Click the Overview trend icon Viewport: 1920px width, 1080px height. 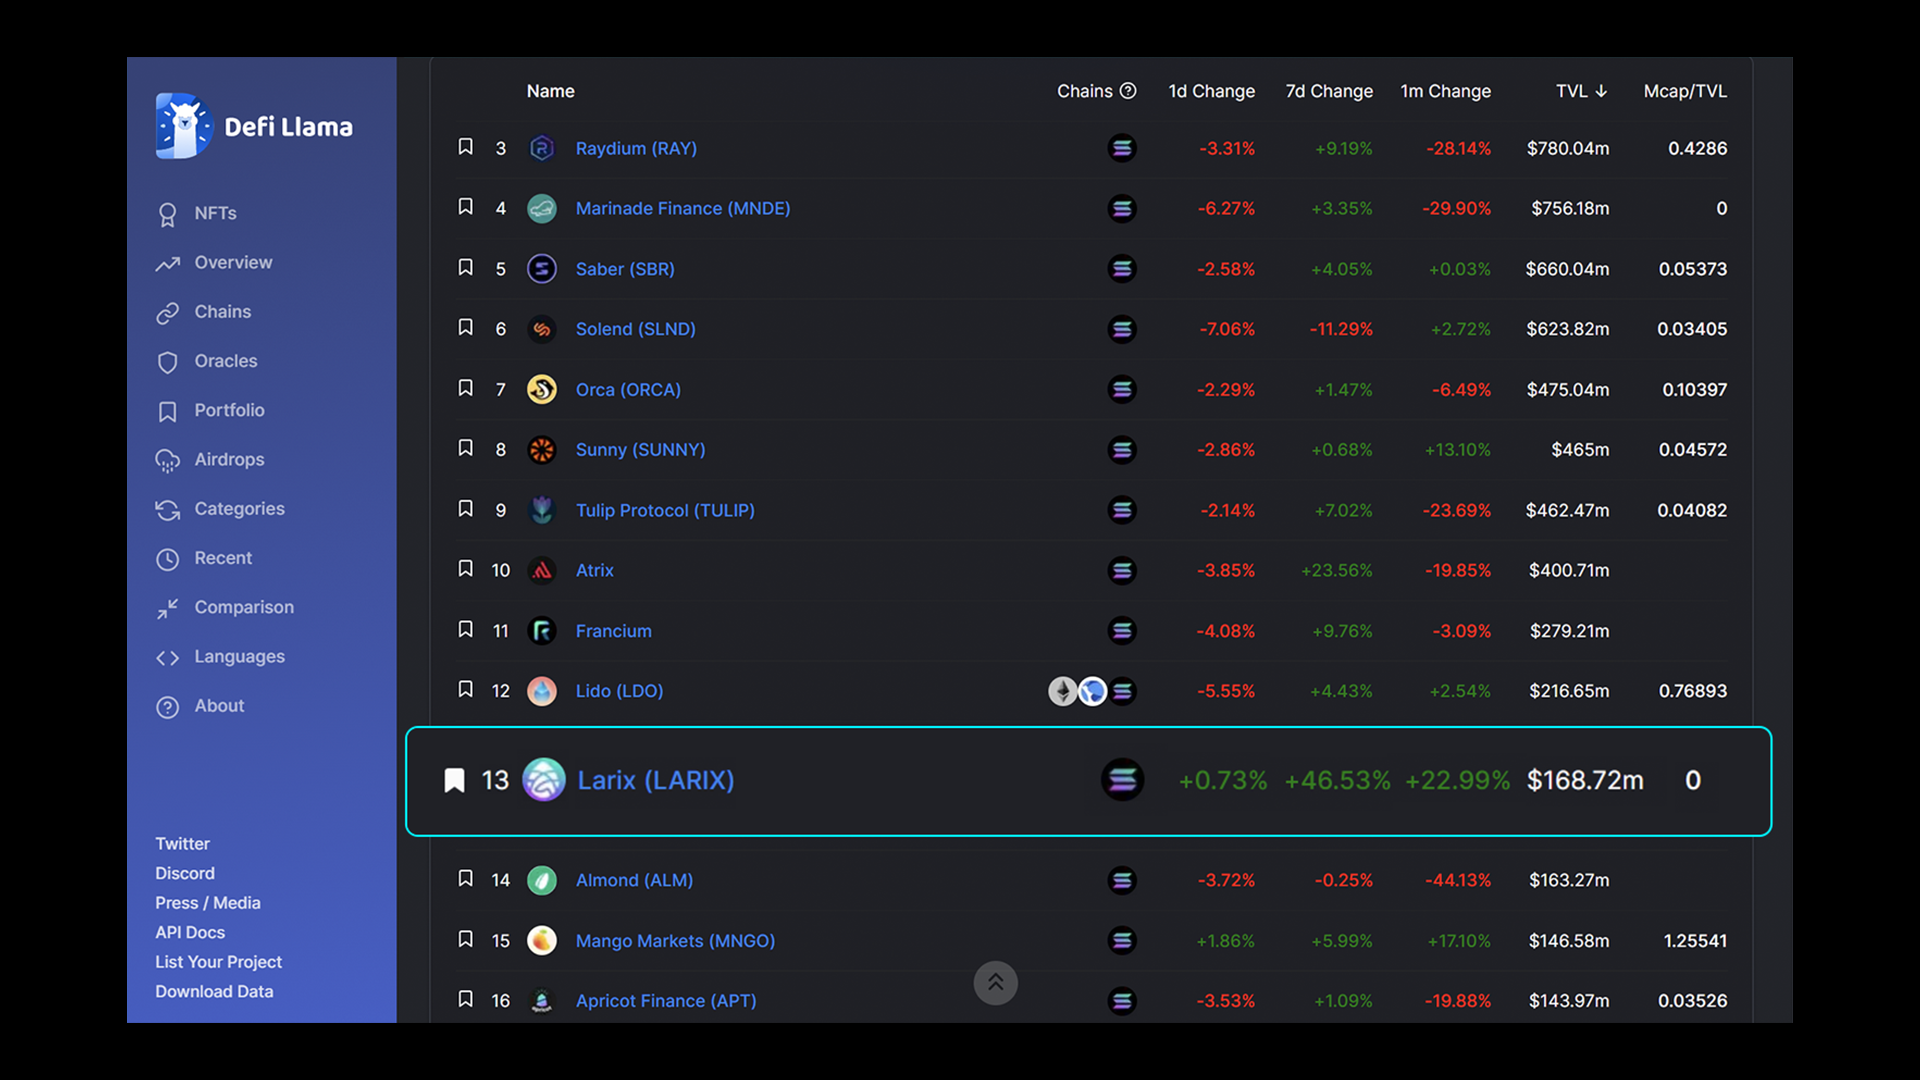(167, 263)
